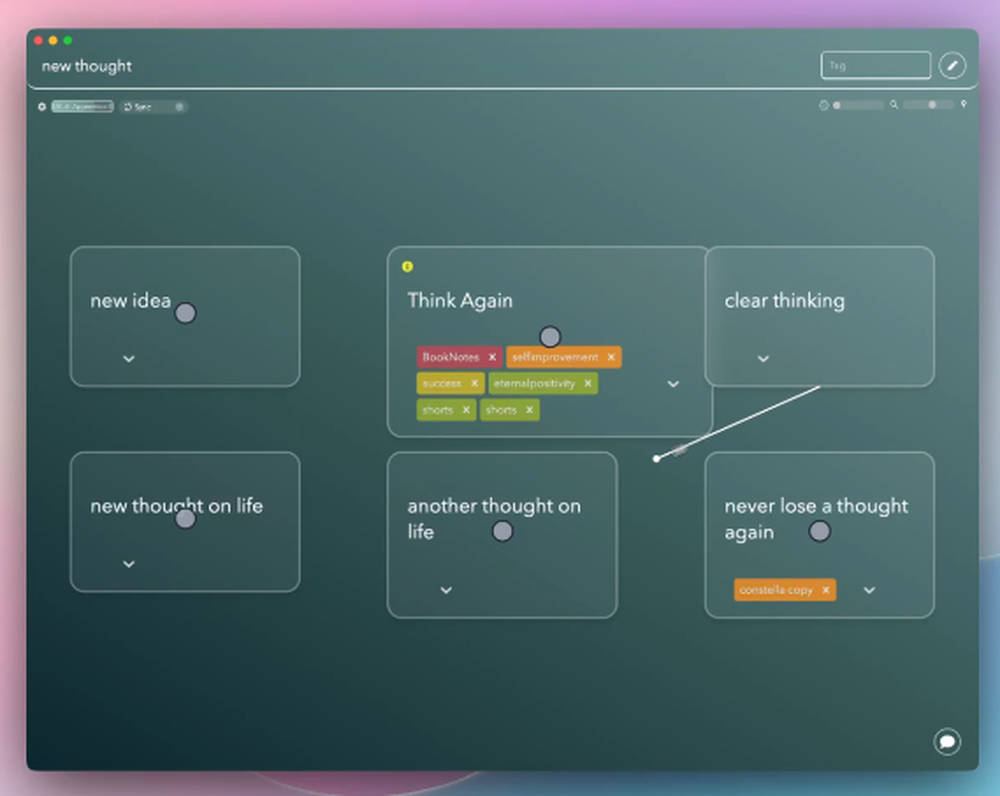Select the success tag label
1000x796 pixels.
pos(441,383)
